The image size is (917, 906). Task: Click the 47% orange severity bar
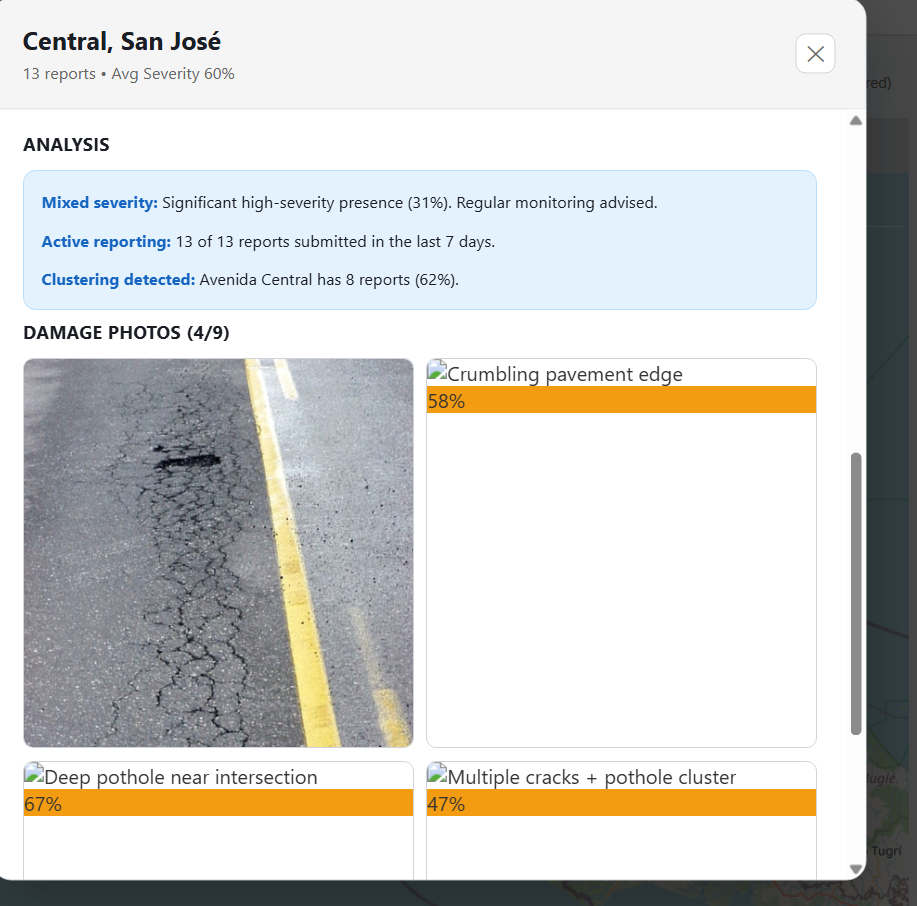click(x=621, y=802)
